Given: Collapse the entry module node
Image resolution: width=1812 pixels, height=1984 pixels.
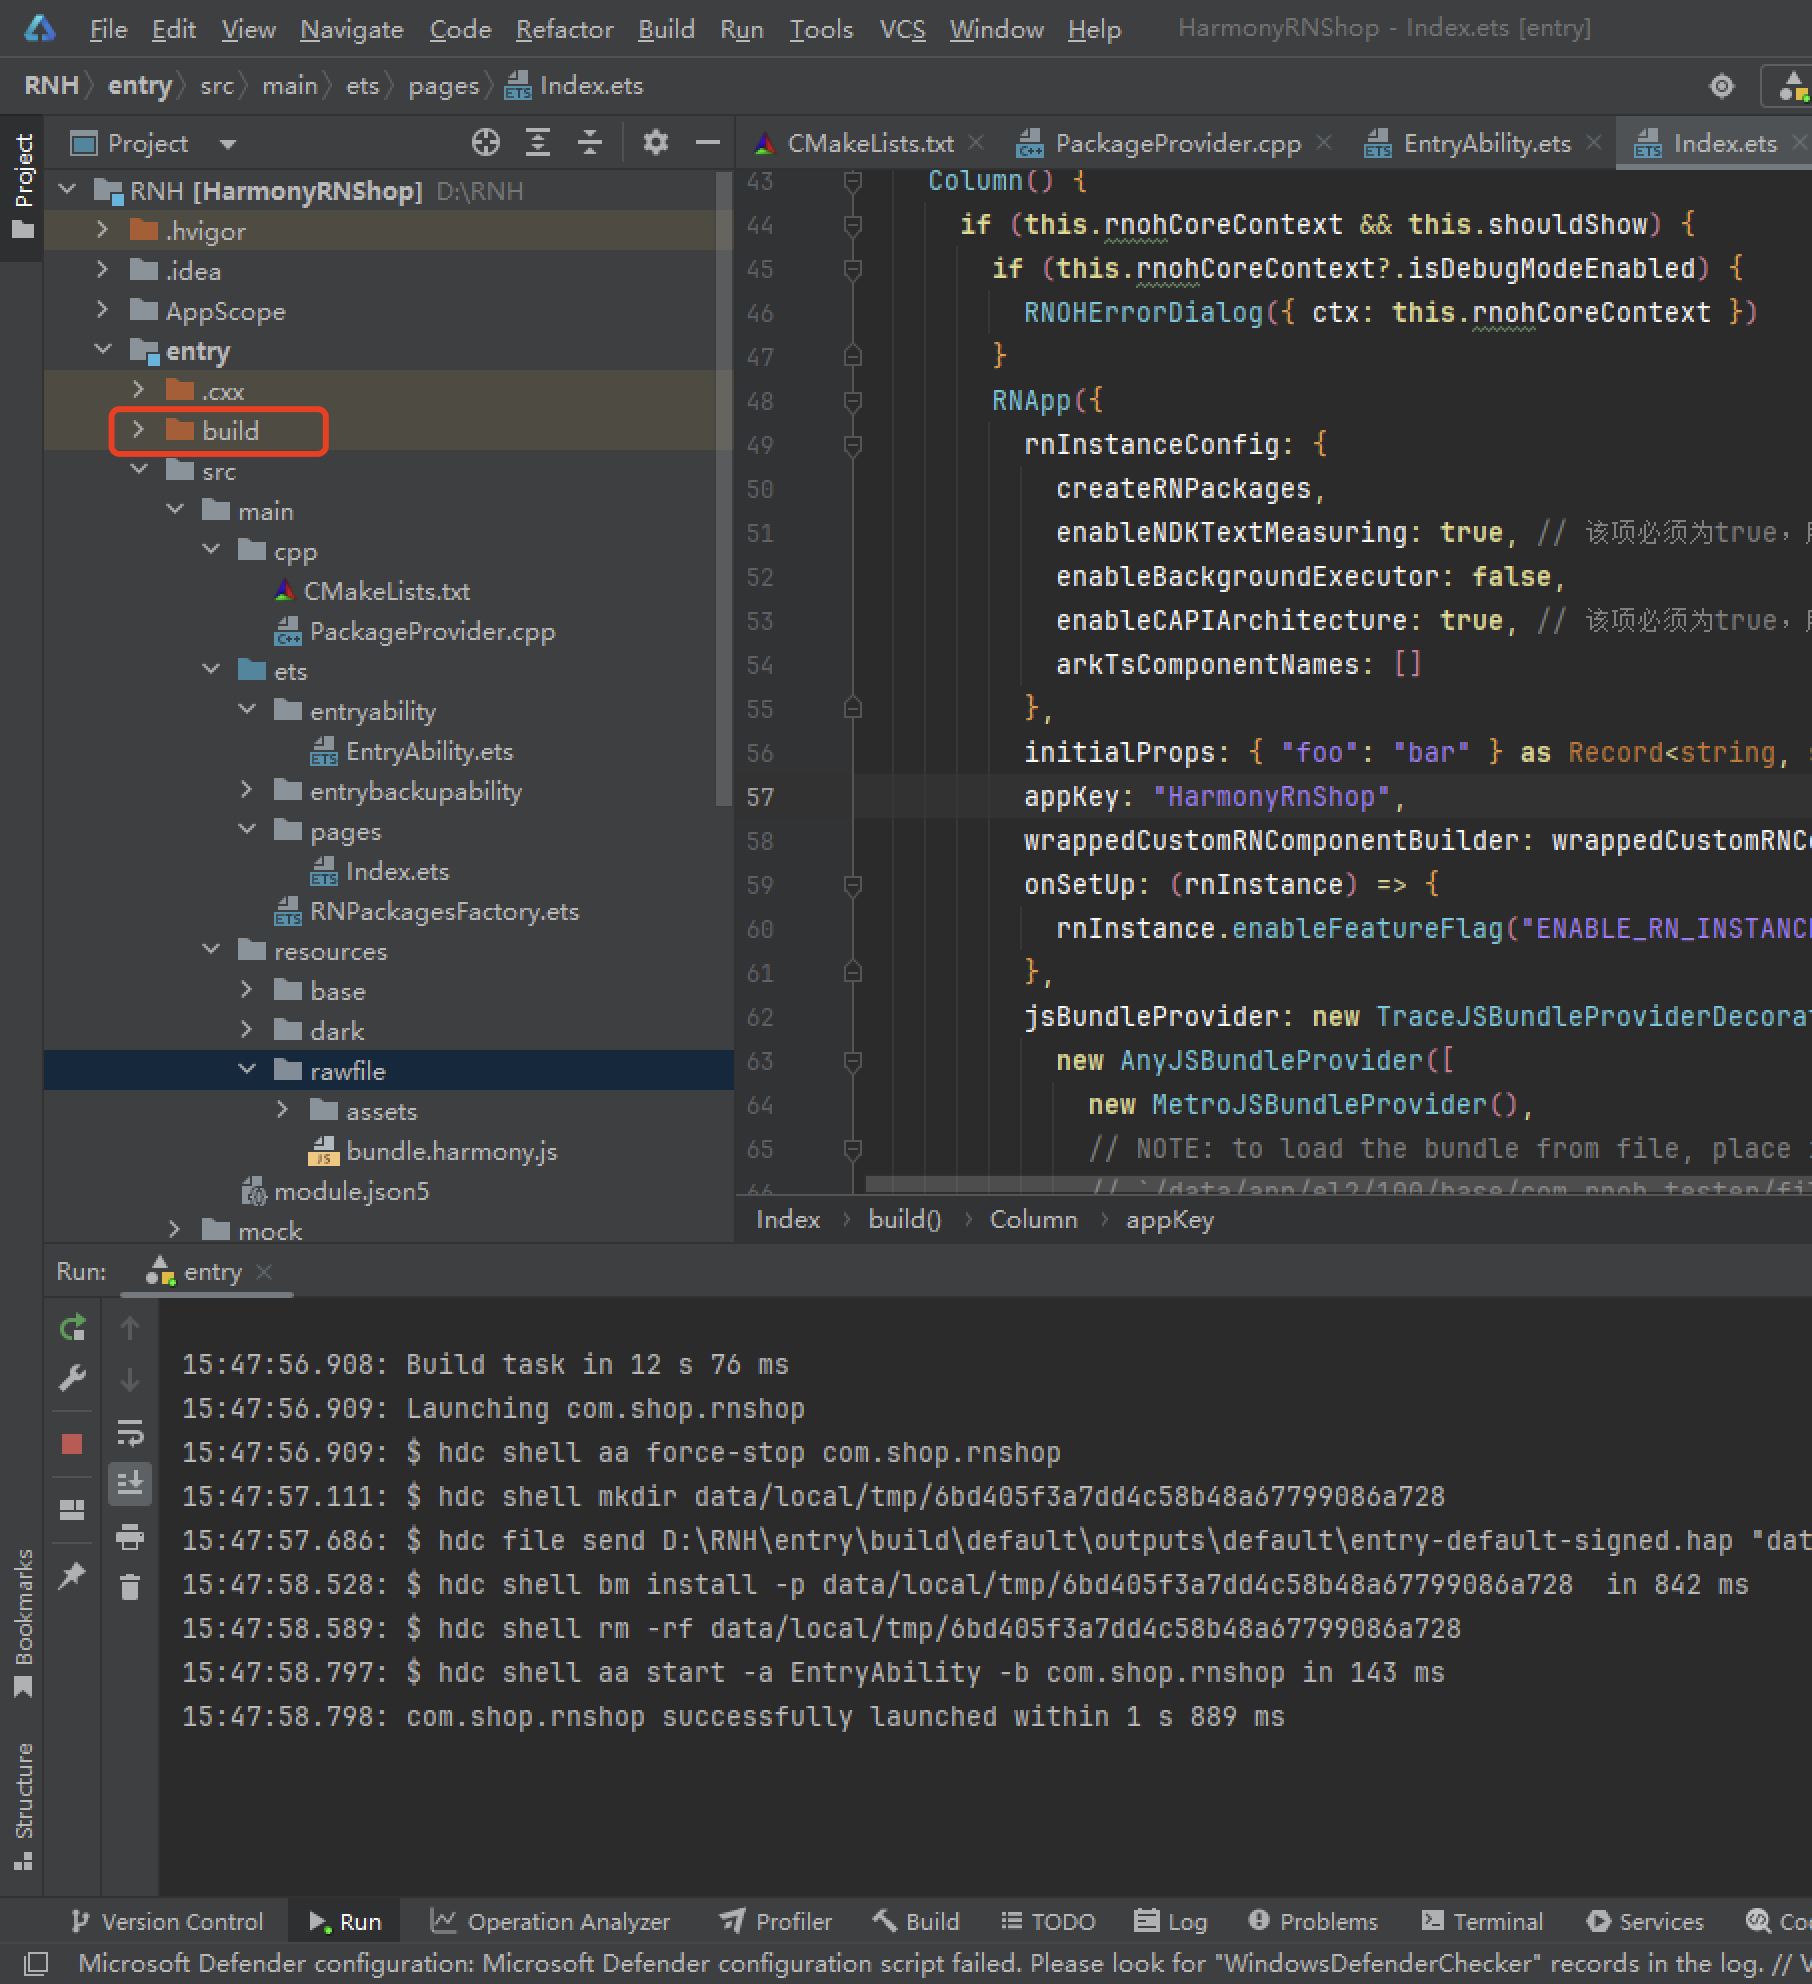Looking at the screenshot, I should (102, 350).
